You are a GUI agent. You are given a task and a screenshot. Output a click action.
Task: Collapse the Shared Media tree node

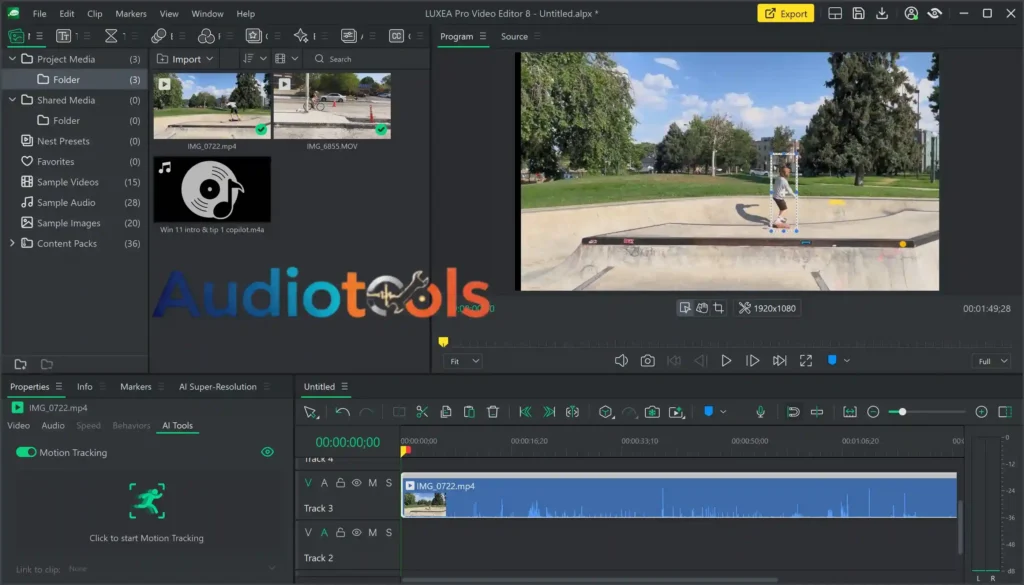[12, 100]
